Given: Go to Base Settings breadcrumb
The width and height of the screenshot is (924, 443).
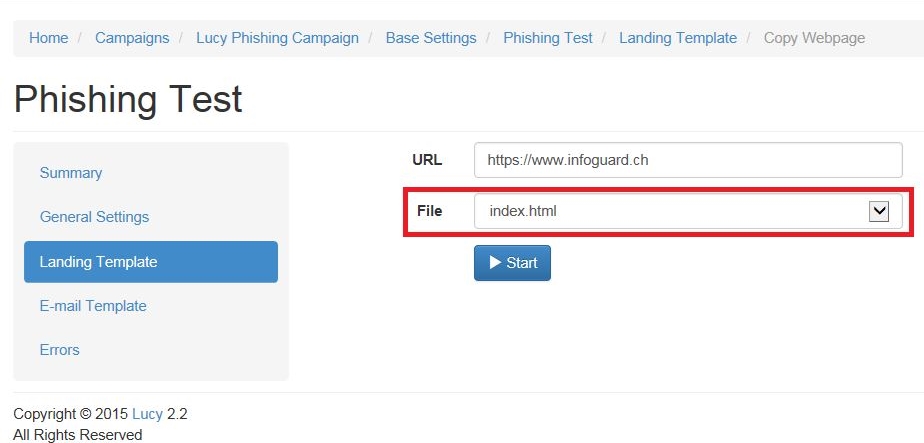Looking at the screenshot, I should (431, 38).
